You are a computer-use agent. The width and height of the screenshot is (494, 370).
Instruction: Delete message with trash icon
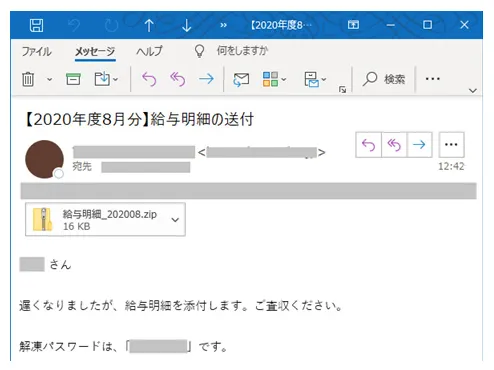coord(28,79)
